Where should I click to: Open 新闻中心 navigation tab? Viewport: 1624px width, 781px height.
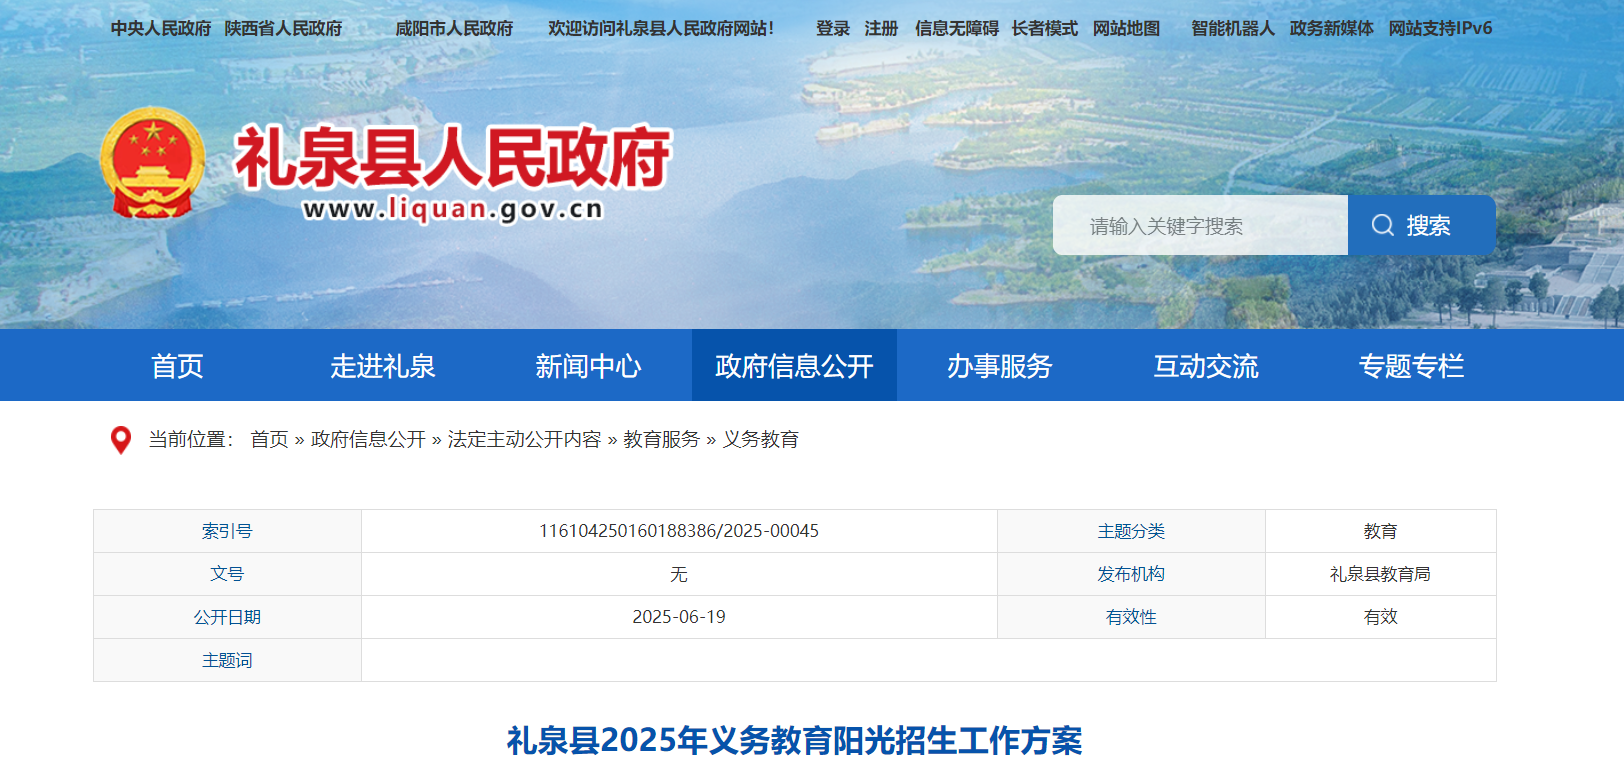(x=589, y=365)
